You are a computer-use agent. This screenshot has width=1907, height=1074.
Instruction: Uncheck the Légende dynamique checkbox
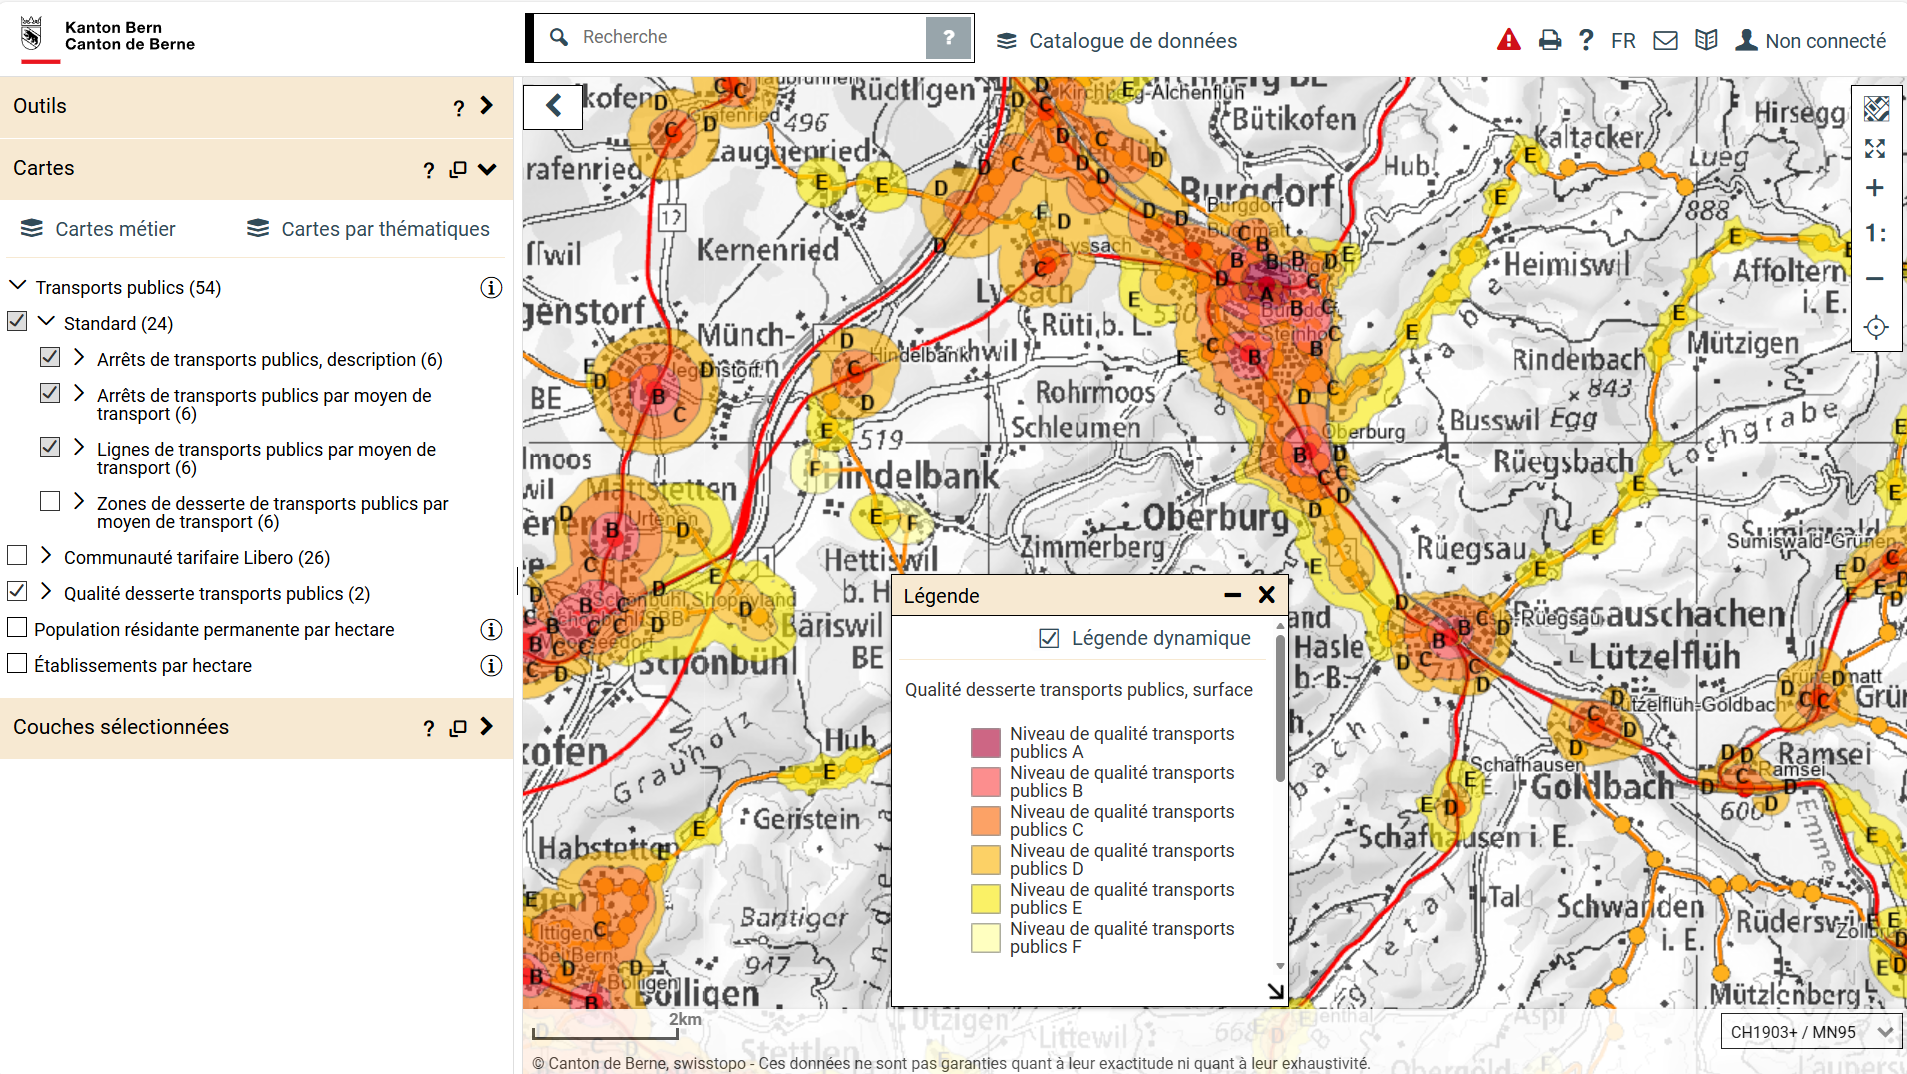click(1049, 638)
